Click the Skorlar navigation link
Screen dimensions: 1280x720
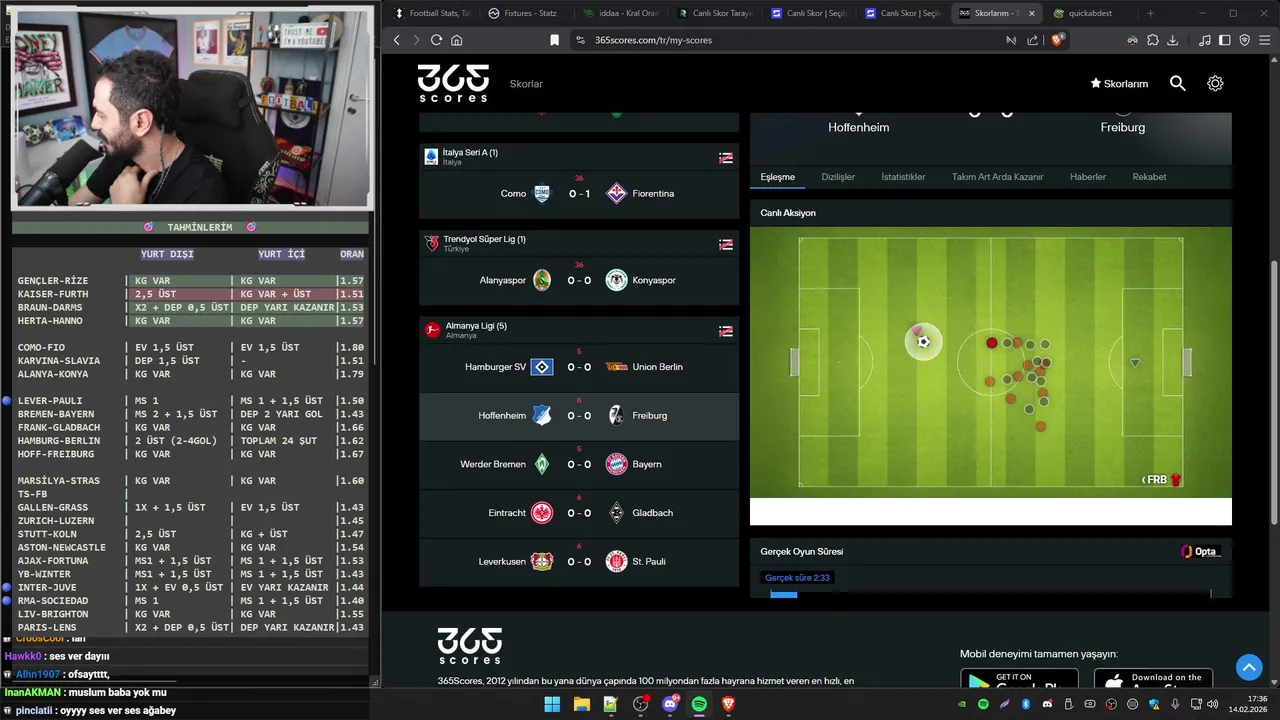[x=526, y=84]
